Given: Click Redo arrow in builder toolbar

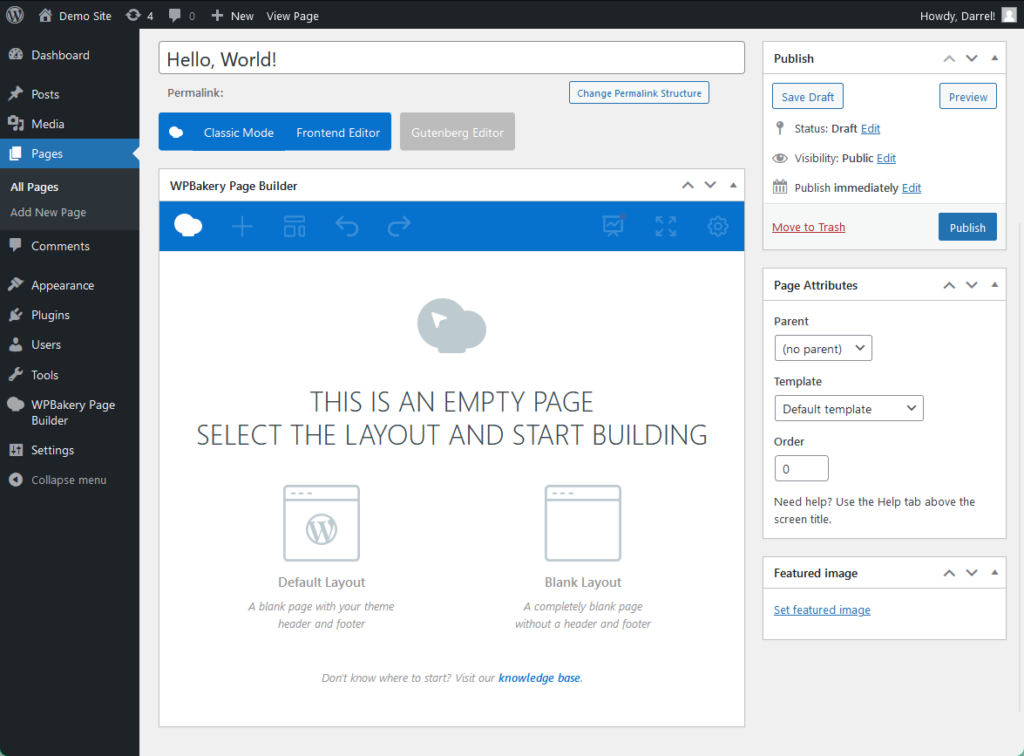Looking at the screenshot, I should tap(399, 227).
